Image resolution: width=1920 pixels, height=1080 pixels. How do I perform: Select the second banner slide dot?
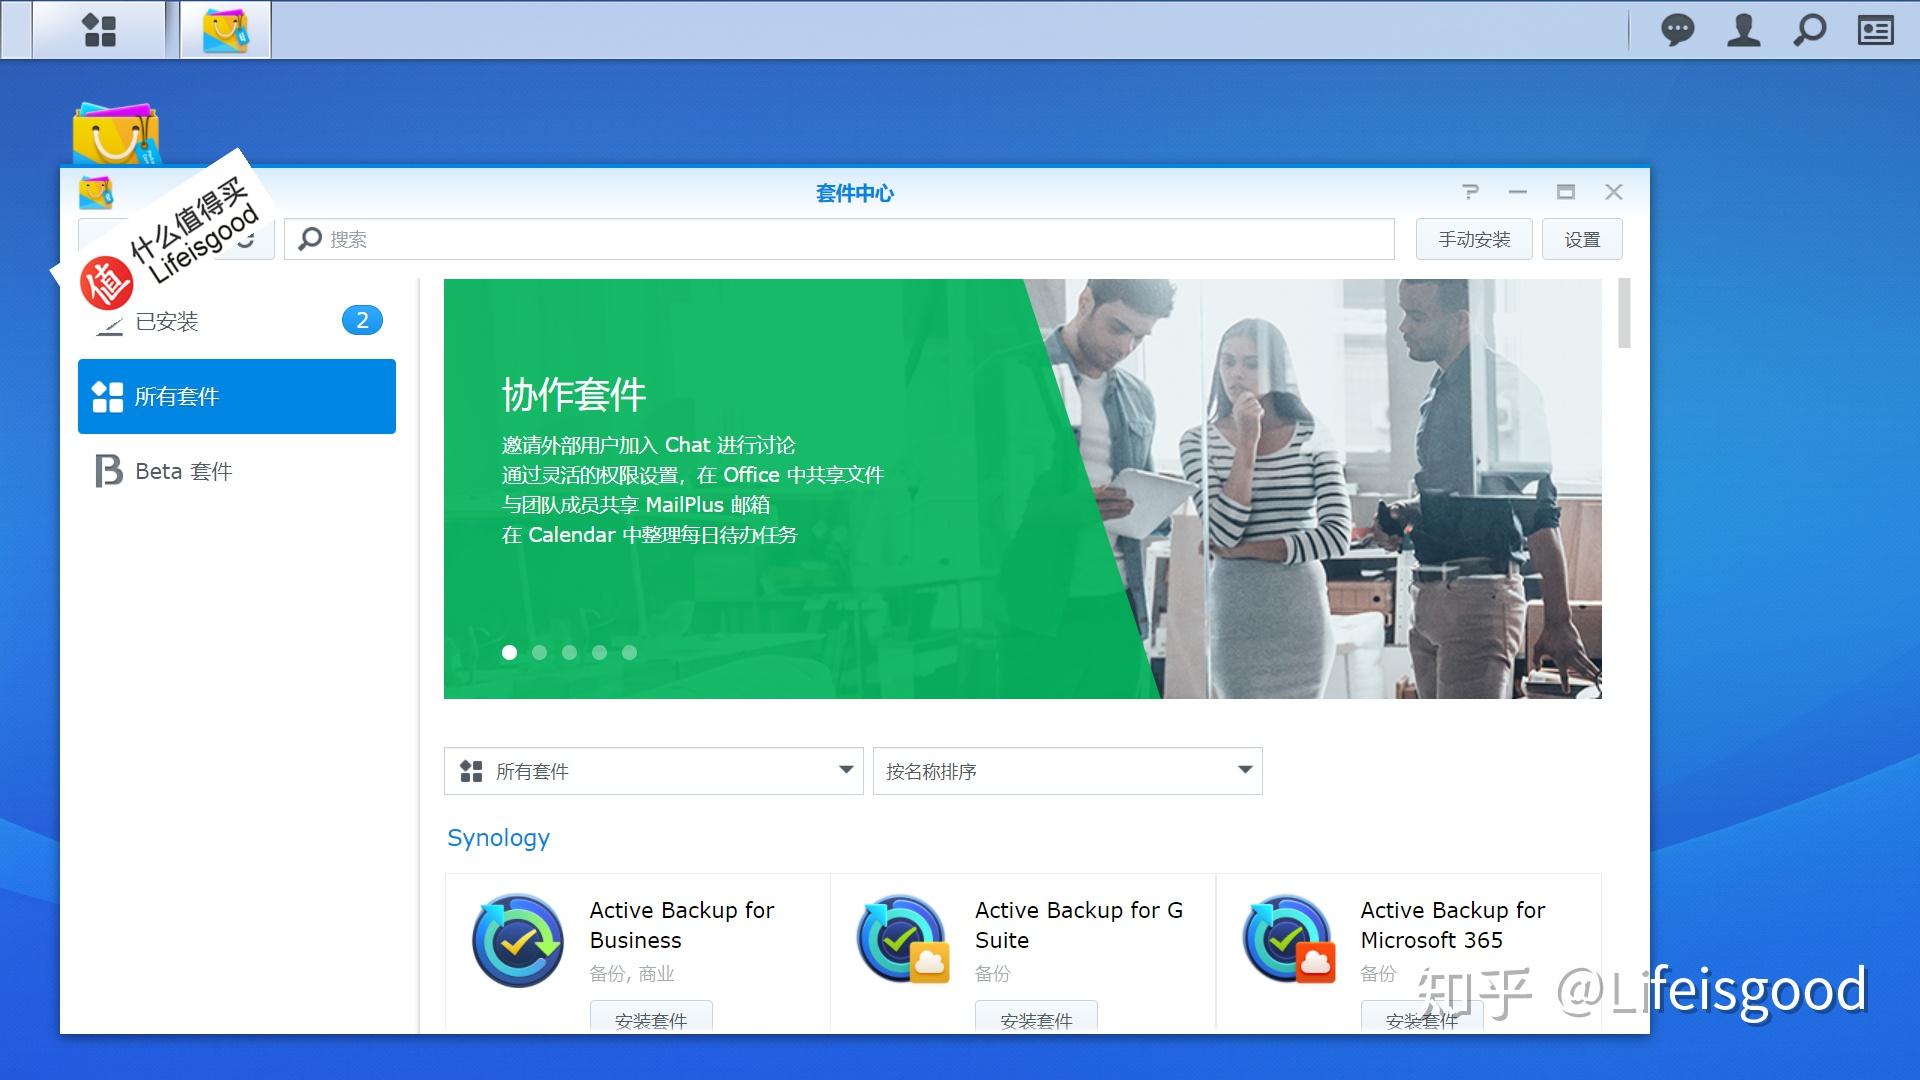pyautogui.click(x=539, y=652)
